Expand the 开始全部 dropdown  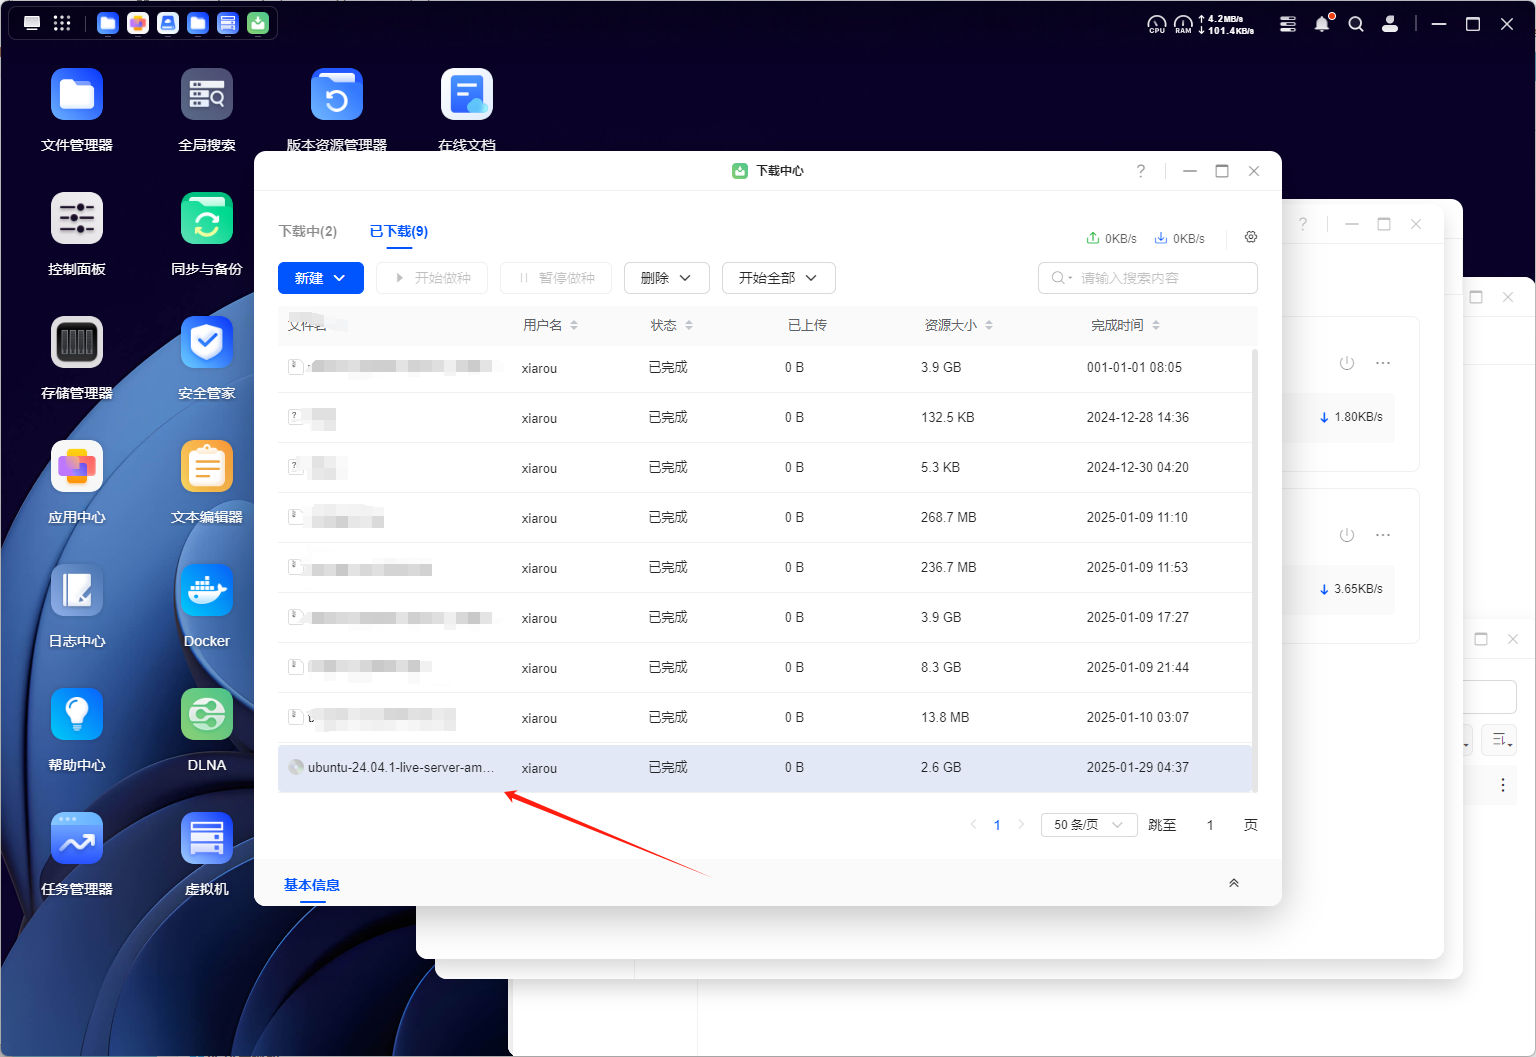(778, 278)
